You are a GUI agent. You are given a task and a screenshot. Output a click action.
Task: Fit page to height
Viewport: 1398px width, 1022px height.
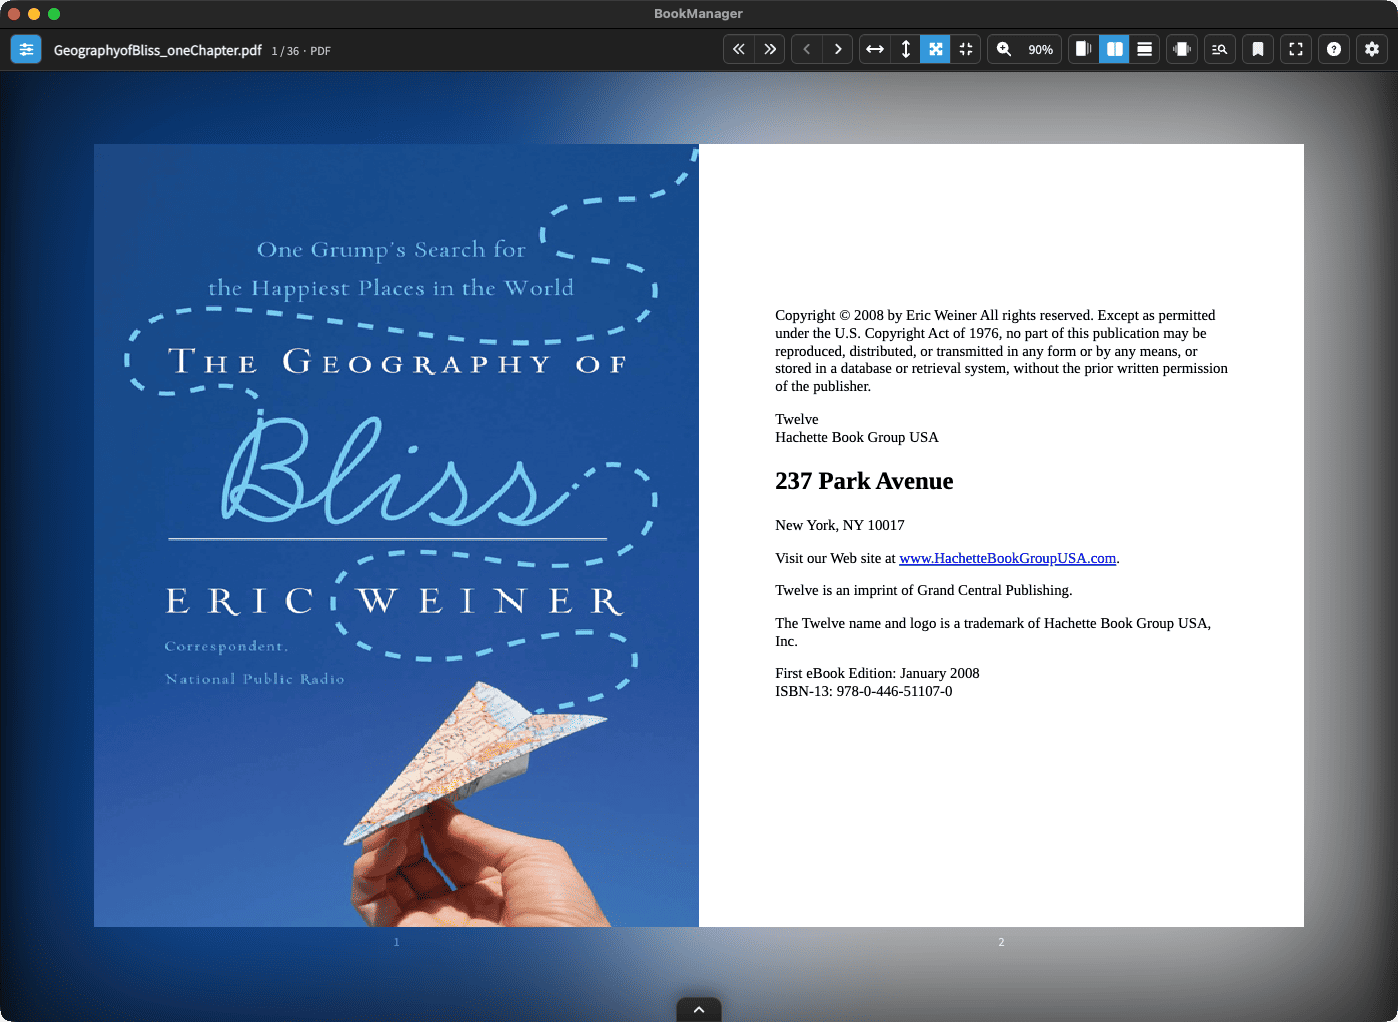click(906, 49)
